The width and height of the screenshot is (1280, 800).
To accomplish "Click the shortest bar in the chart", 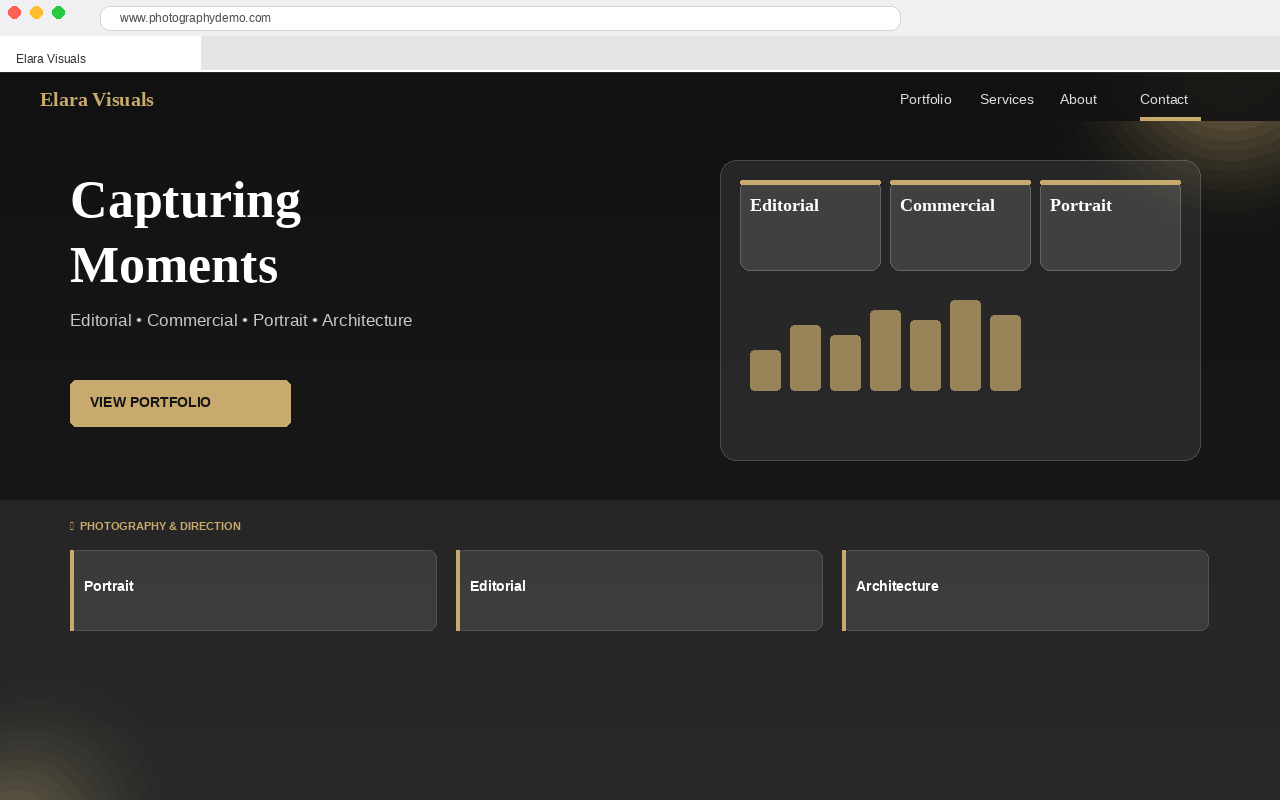I will (765, 370).
